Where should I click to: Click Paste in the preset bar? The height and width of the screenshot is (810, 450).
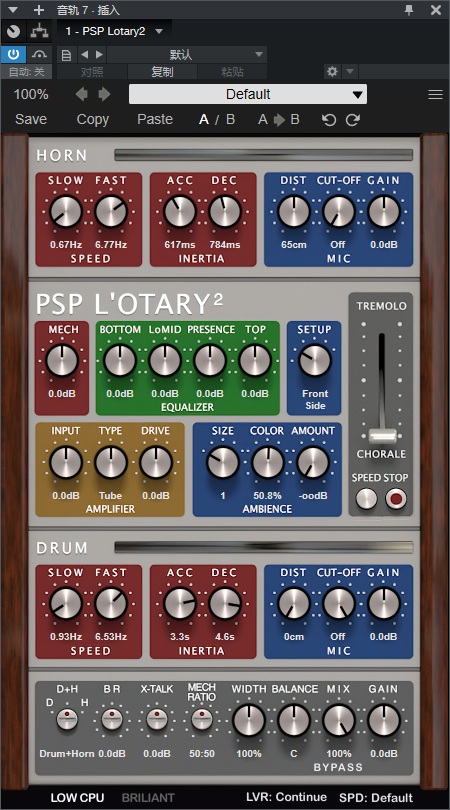click(x=155, y=119)
